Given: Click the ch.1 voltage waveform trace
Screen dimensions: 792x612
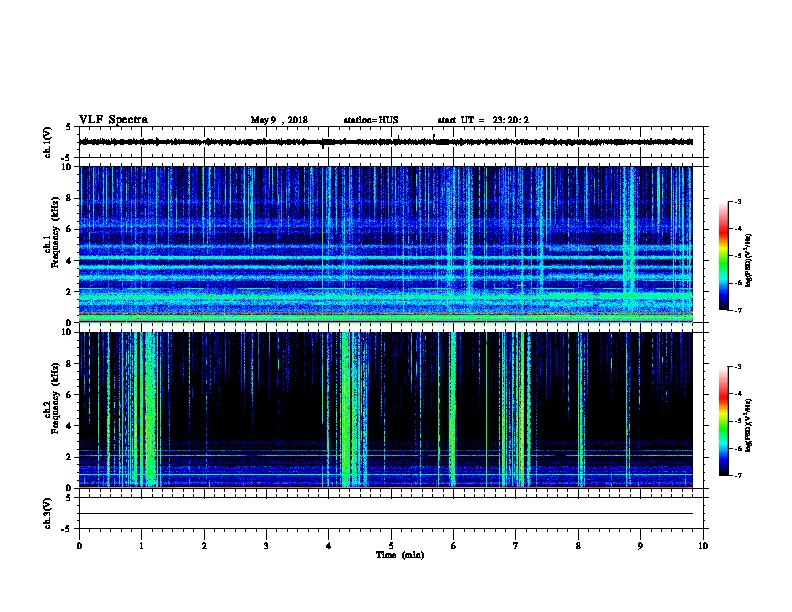Looking at the screenshot, I should (x=386, y=142).
